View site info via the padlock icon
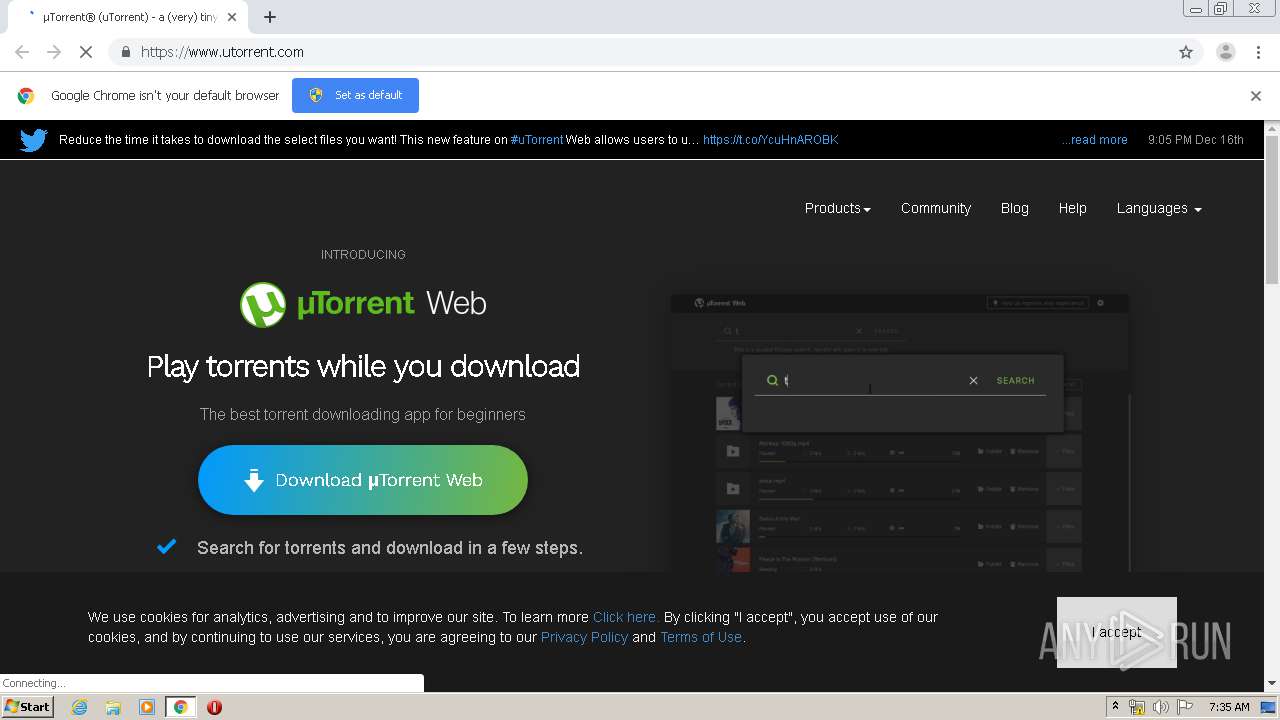The image size is (1280, 720). [x=125, y=52]
